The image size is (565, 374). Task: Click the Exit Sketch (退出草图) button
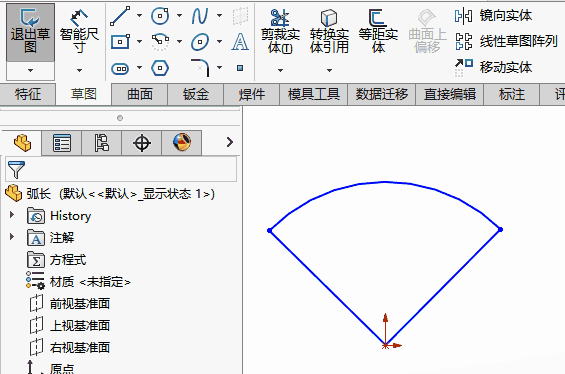[x=30, y=32]
